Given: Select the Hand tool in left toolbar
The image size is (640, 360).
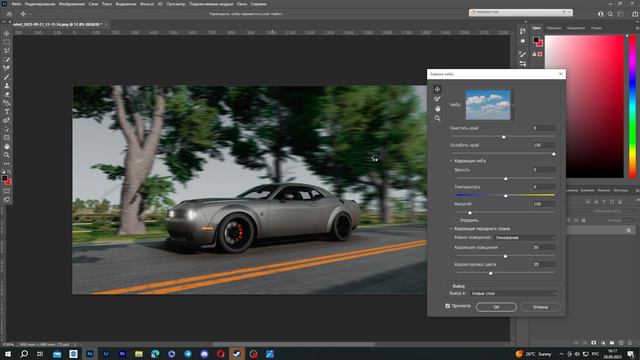Looking at the screenshot, I should tap(7, 146).
